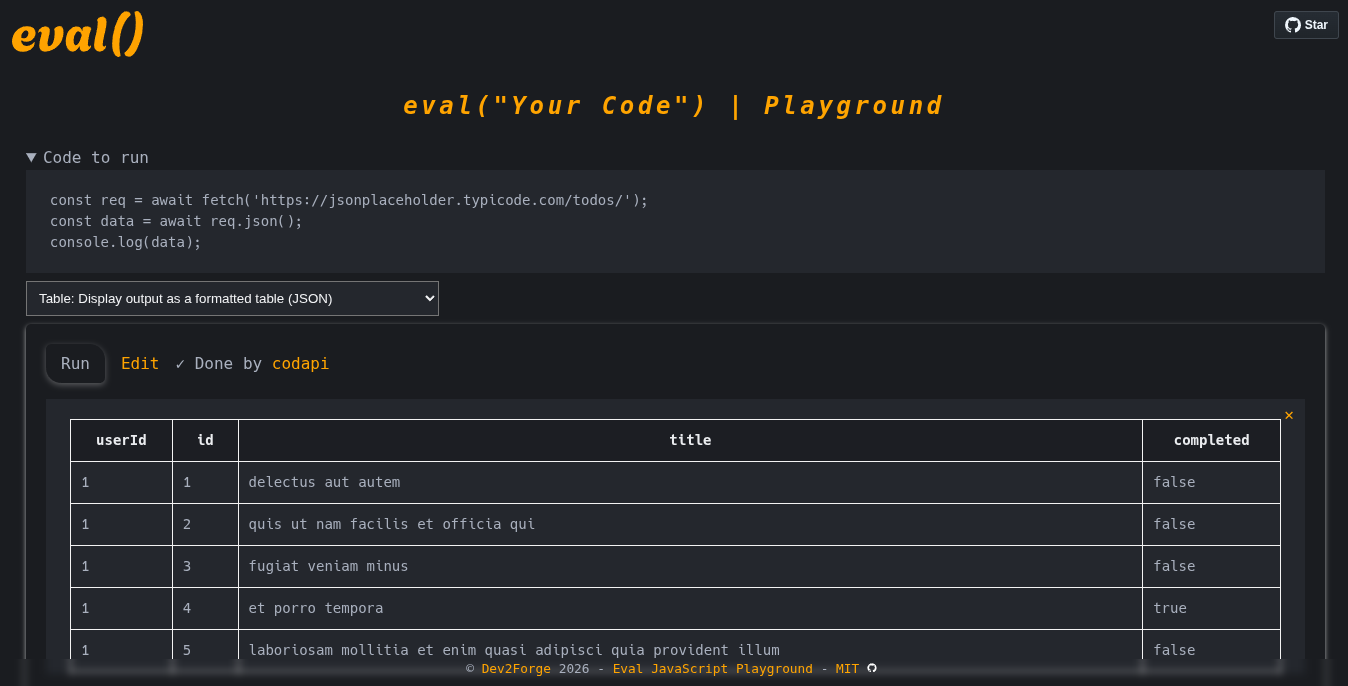1348x686 pixels.
Task: Click the GitHub icon in the footer
Action: tap(872, 668)
